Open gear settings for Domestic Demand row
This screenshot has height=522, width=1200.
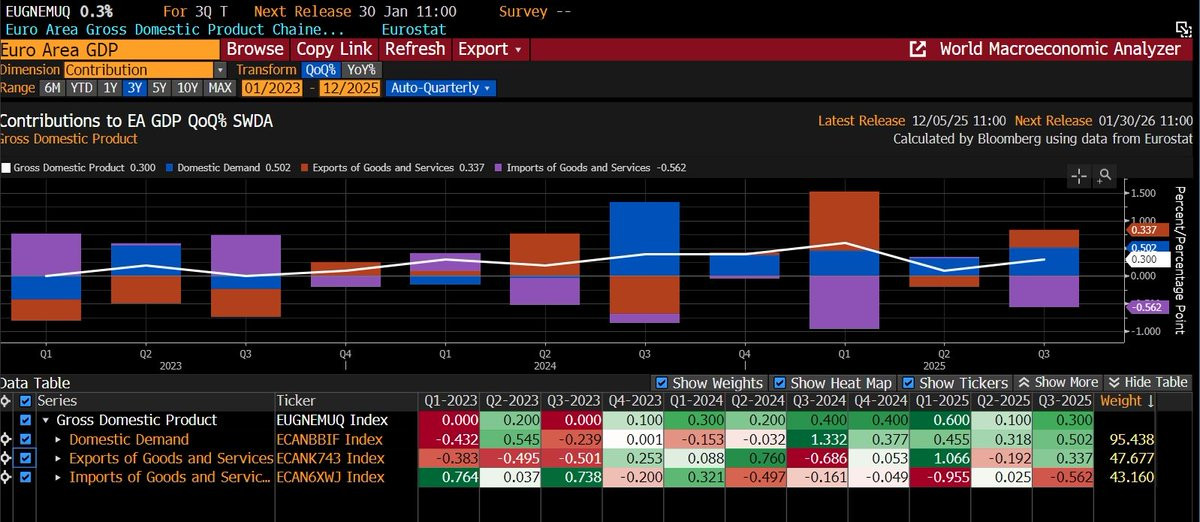[7, 439]
